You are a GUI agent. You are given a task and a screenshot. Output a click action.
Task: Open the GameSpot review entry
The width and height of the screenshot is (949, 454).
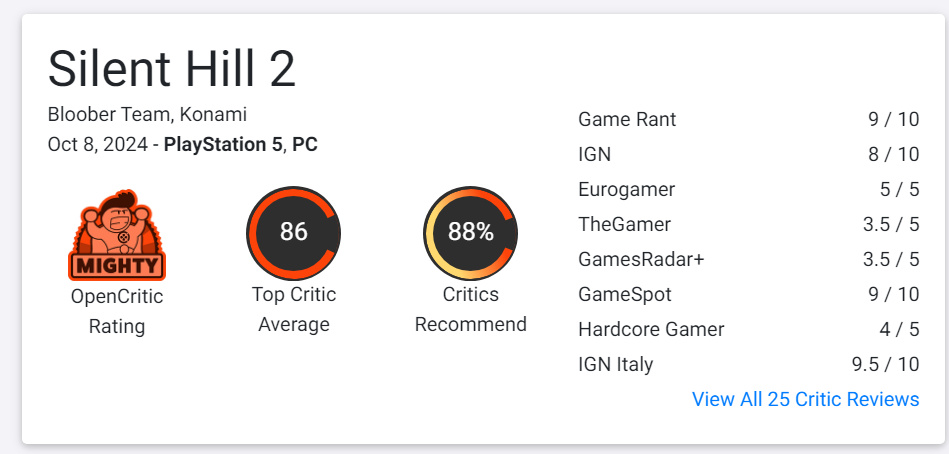pos(624,294)
